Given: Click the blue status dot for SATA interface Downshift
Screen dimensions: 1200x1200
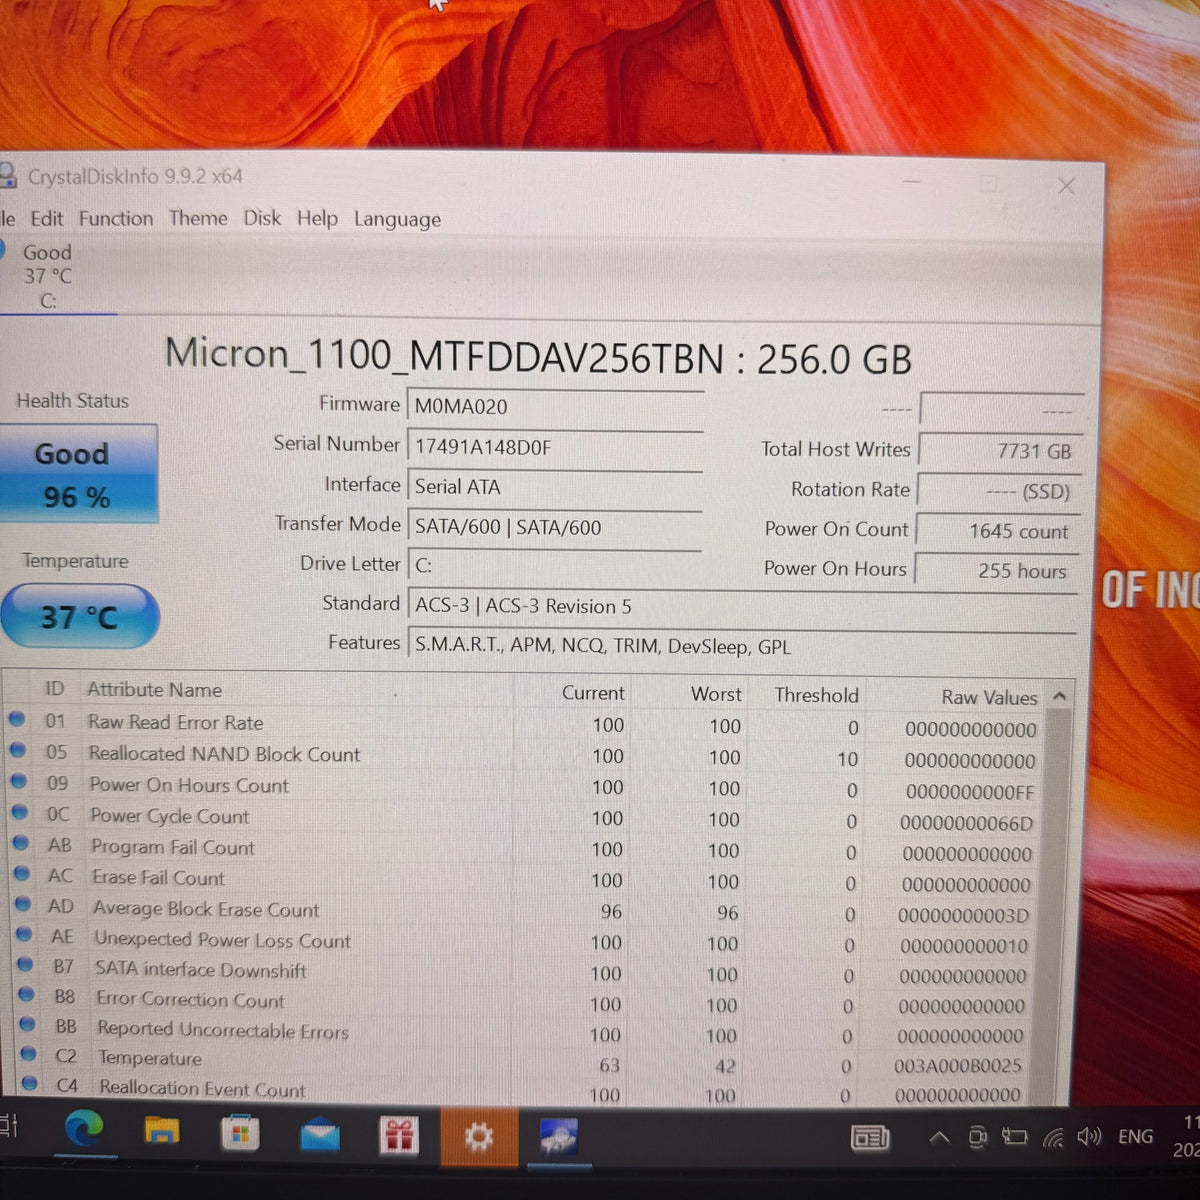Looking at the screenshot, I should click(x=25, y=965).
